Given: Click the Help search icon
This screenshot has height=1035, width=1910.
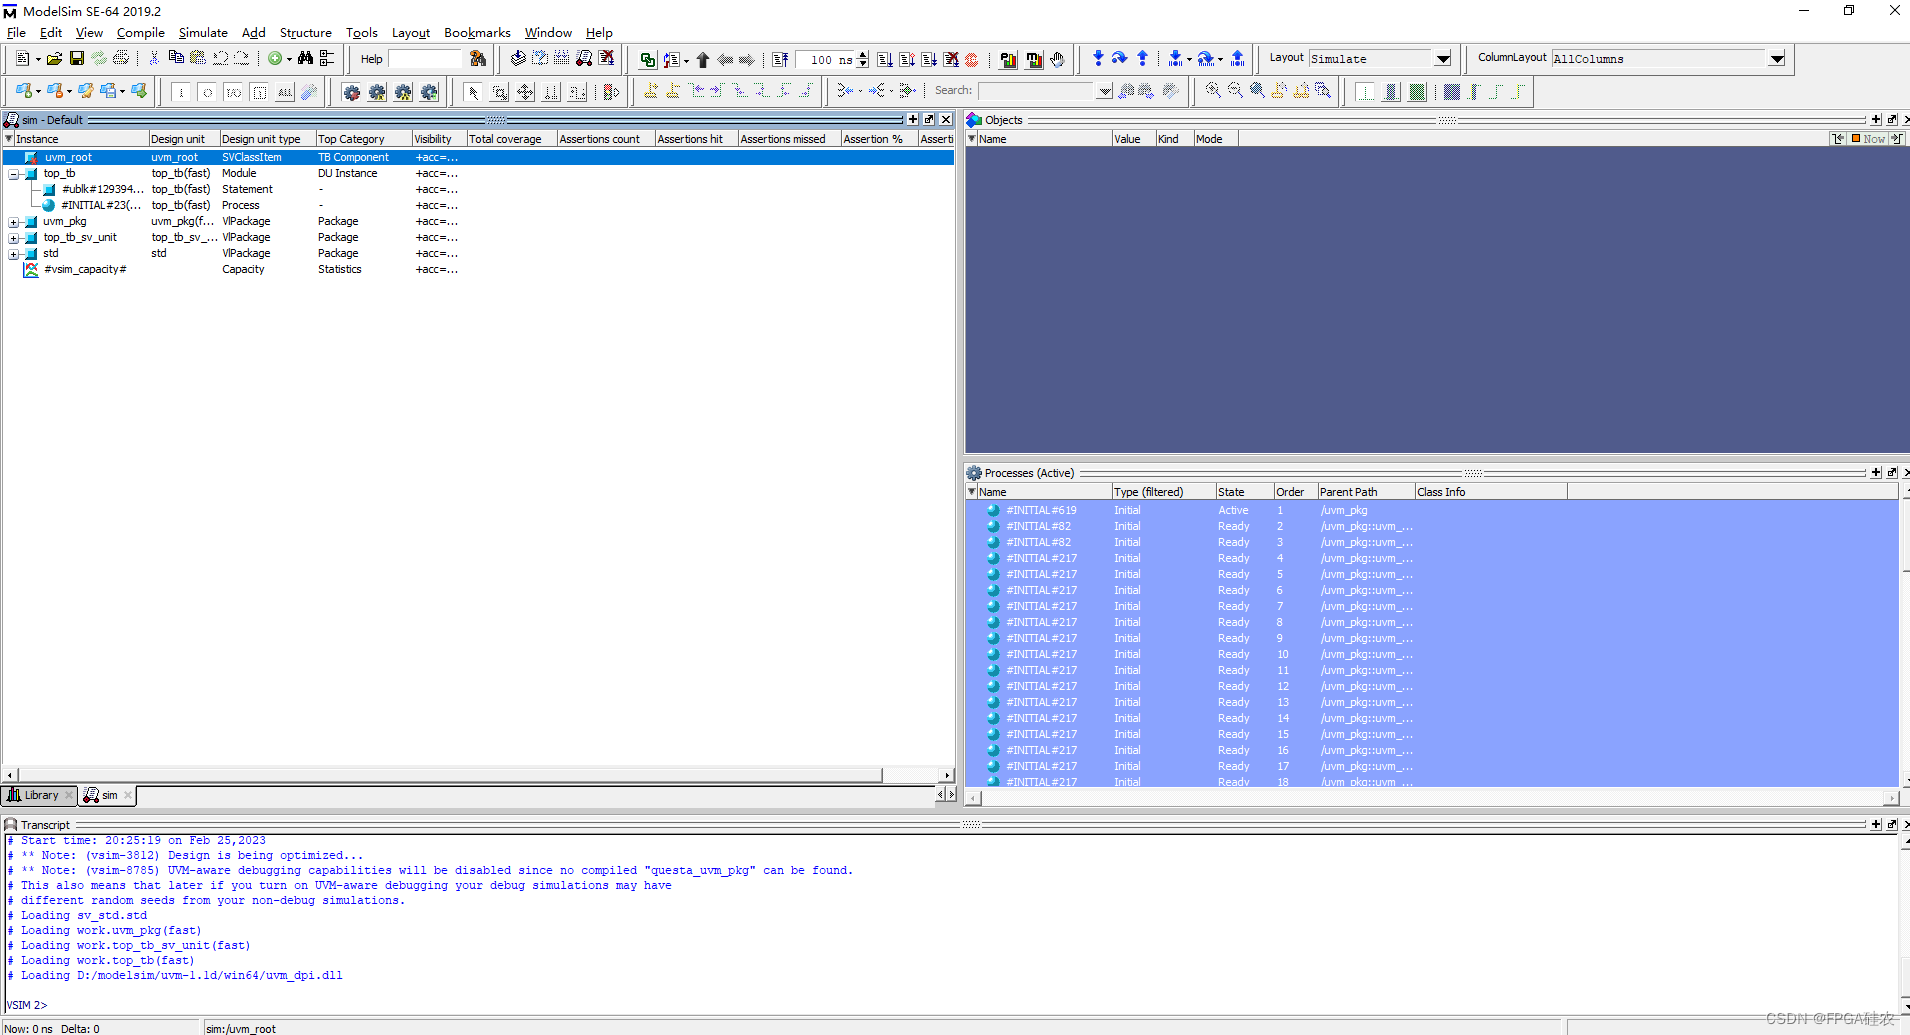Looking at the screenshot, I should coord(478,59).
